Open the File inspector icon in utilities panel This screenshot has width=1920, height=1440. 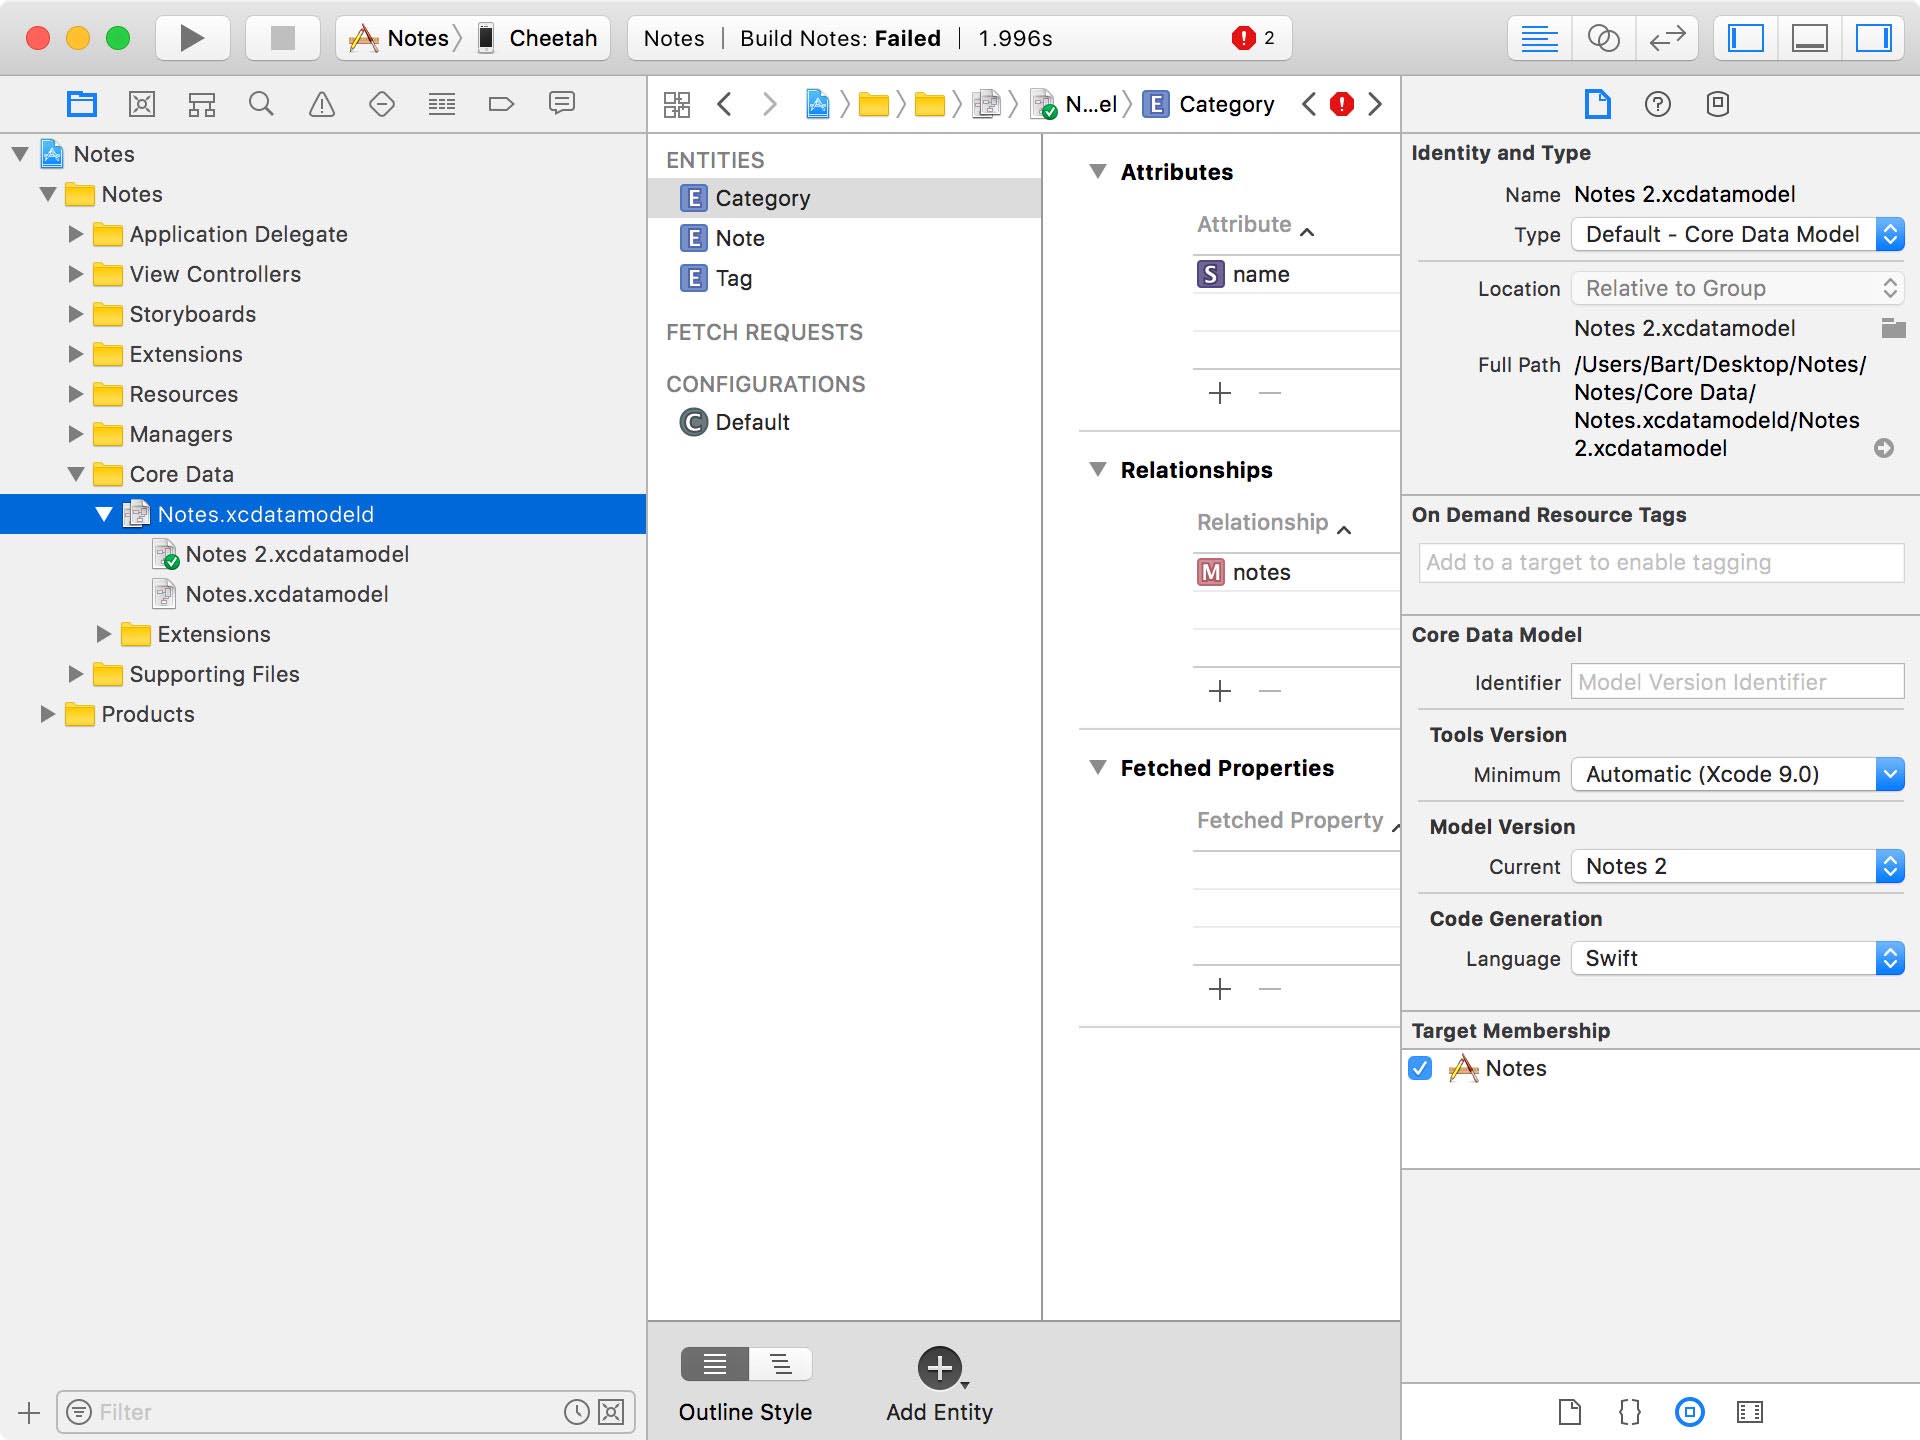tap(1597, 104)
